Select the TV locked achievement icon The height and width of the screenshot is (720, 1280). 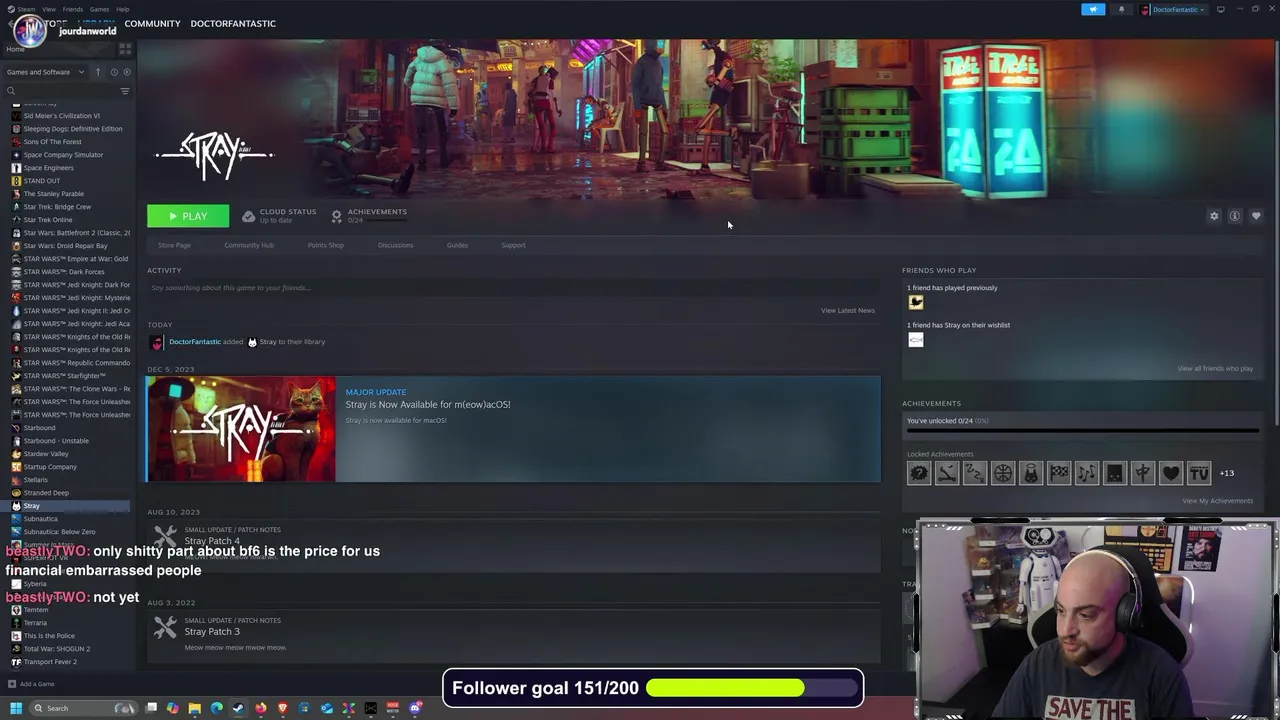point(1198,473)
